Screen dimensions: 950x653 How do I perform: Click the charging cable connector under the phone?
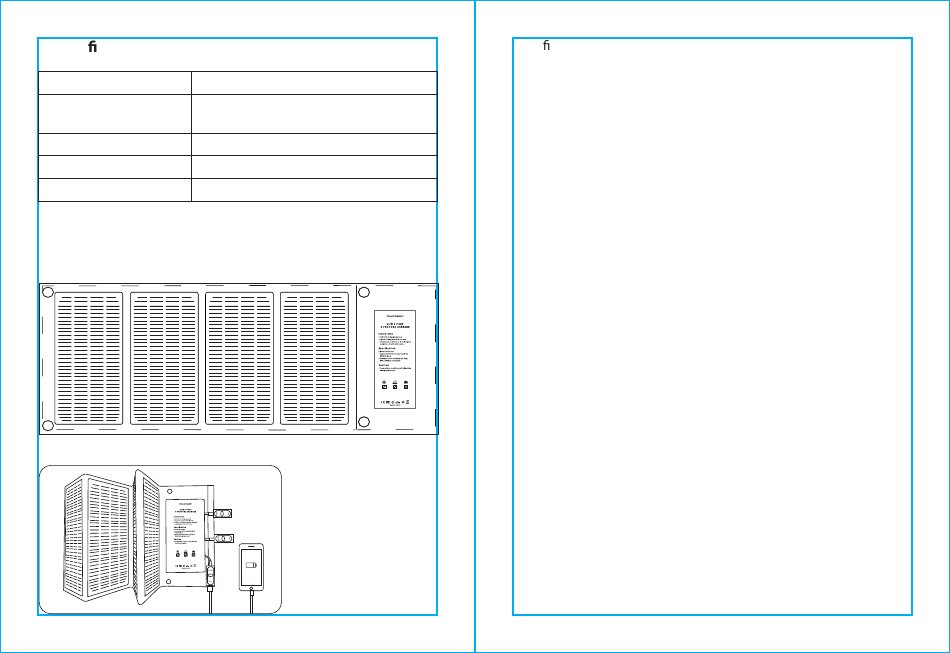click(251, 592)
